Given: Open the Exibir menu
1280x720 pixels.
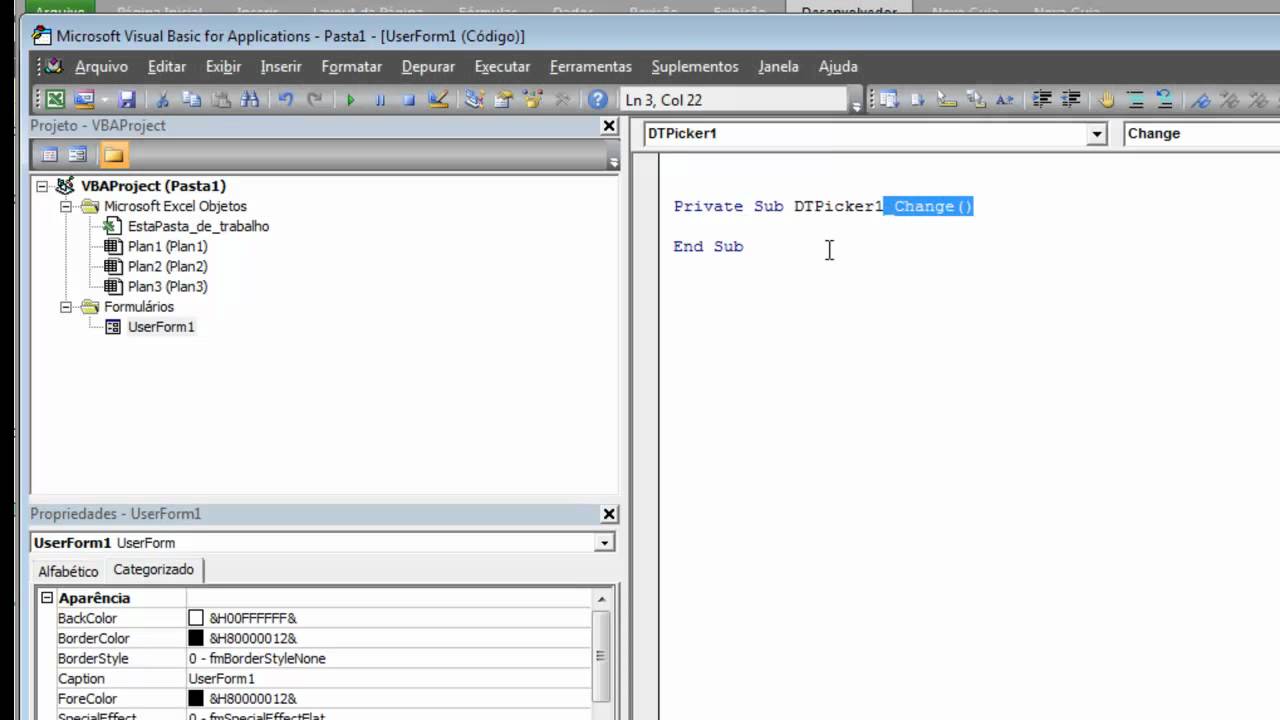Looking at the screenshot, I should pos(224,67).
